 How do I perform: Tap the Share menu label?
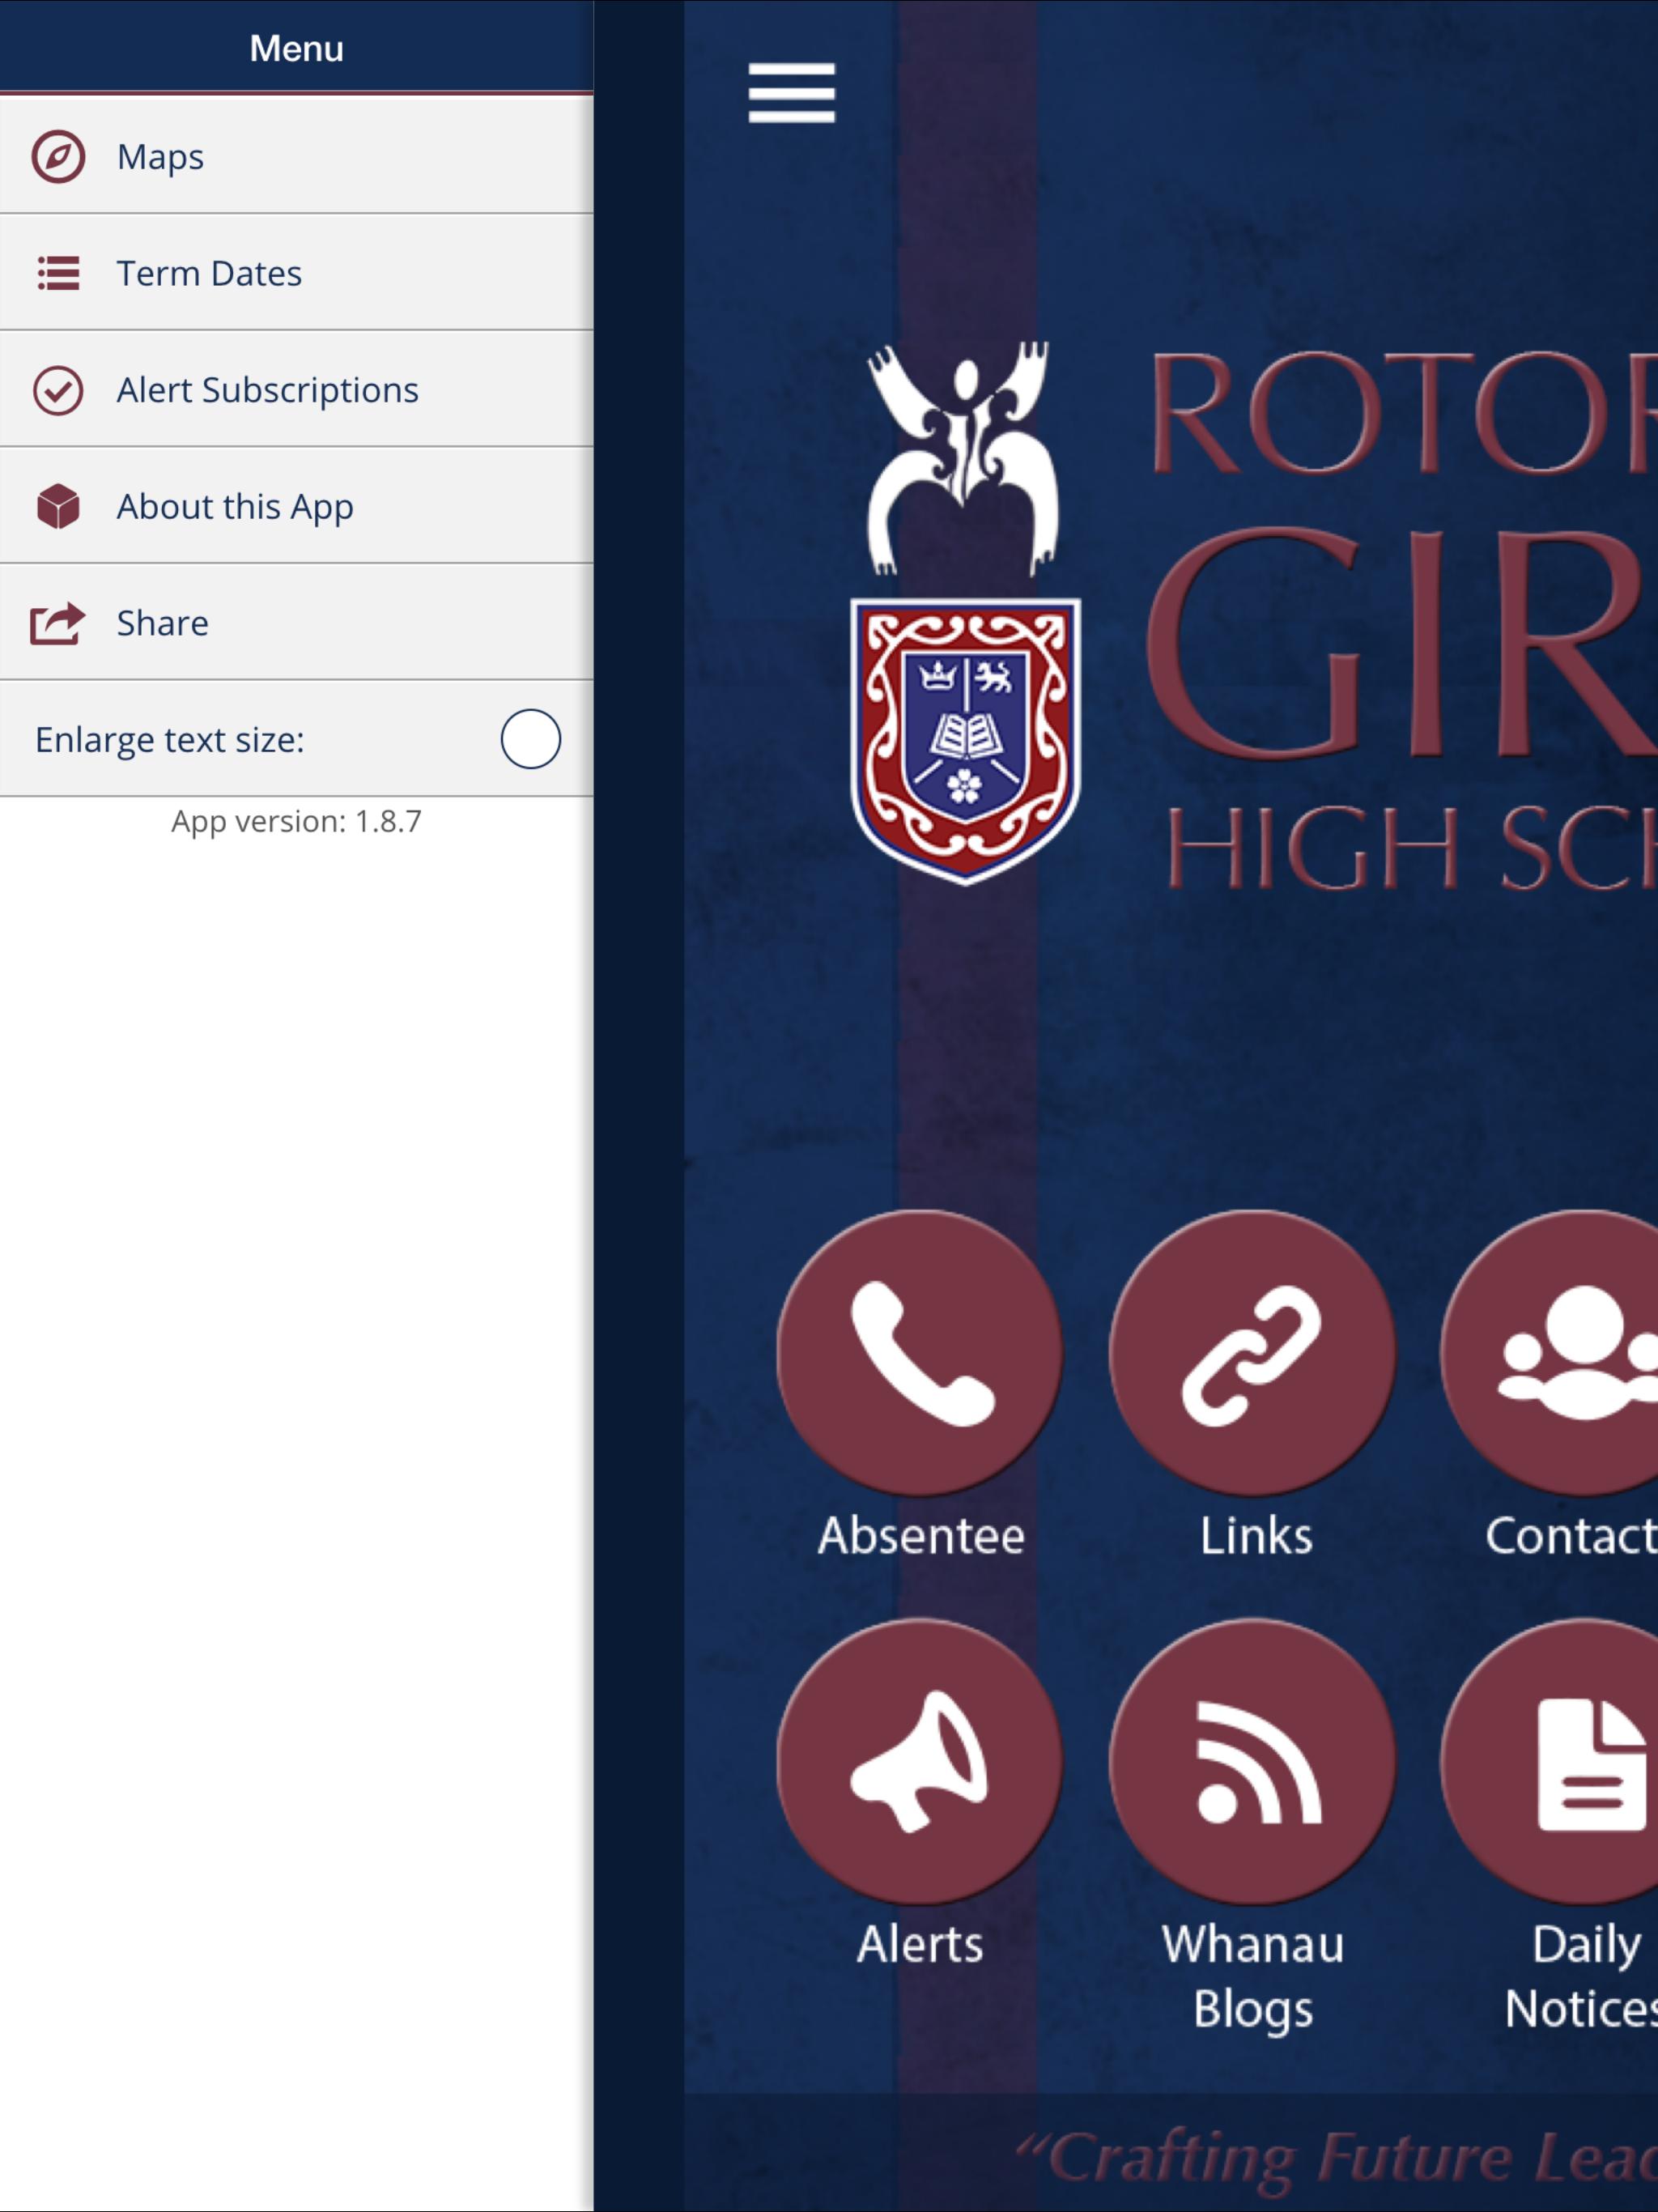pyautogui.click(x=163, y=623)
